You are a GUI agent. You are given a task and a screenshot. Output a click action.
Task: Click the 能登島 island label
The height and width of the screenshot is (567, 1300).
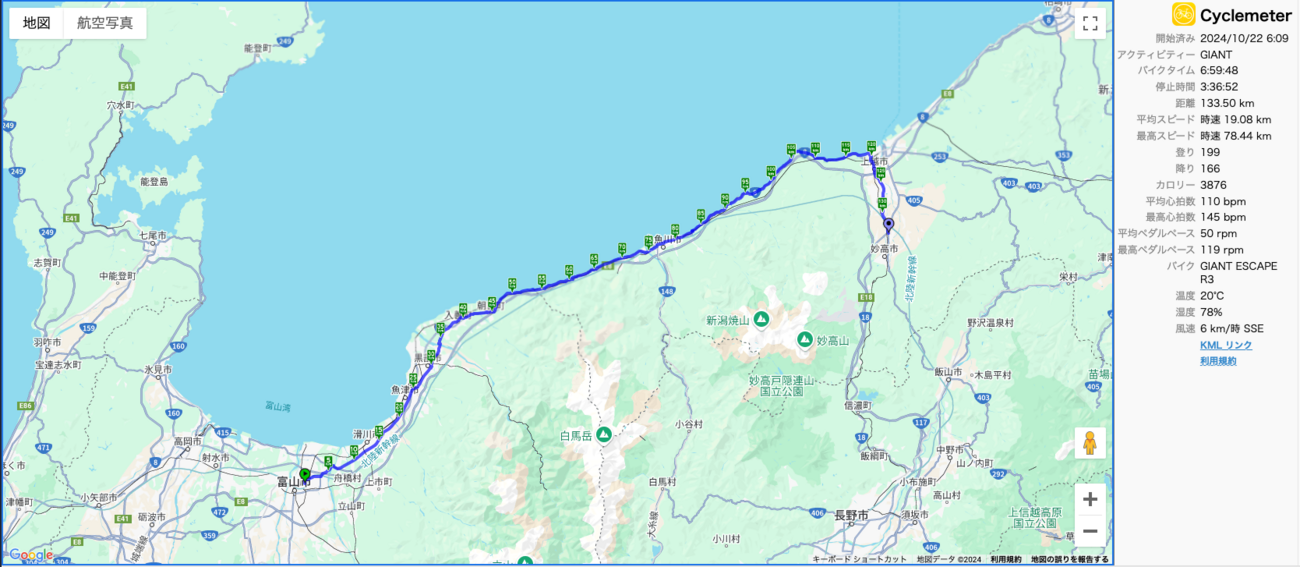point(153,182)
